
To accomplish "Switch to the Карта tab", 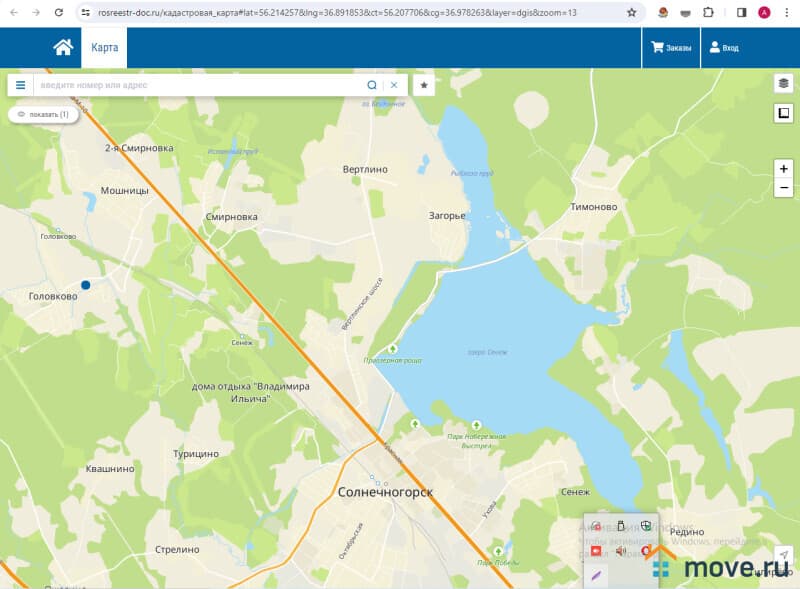I will [104, 48].
